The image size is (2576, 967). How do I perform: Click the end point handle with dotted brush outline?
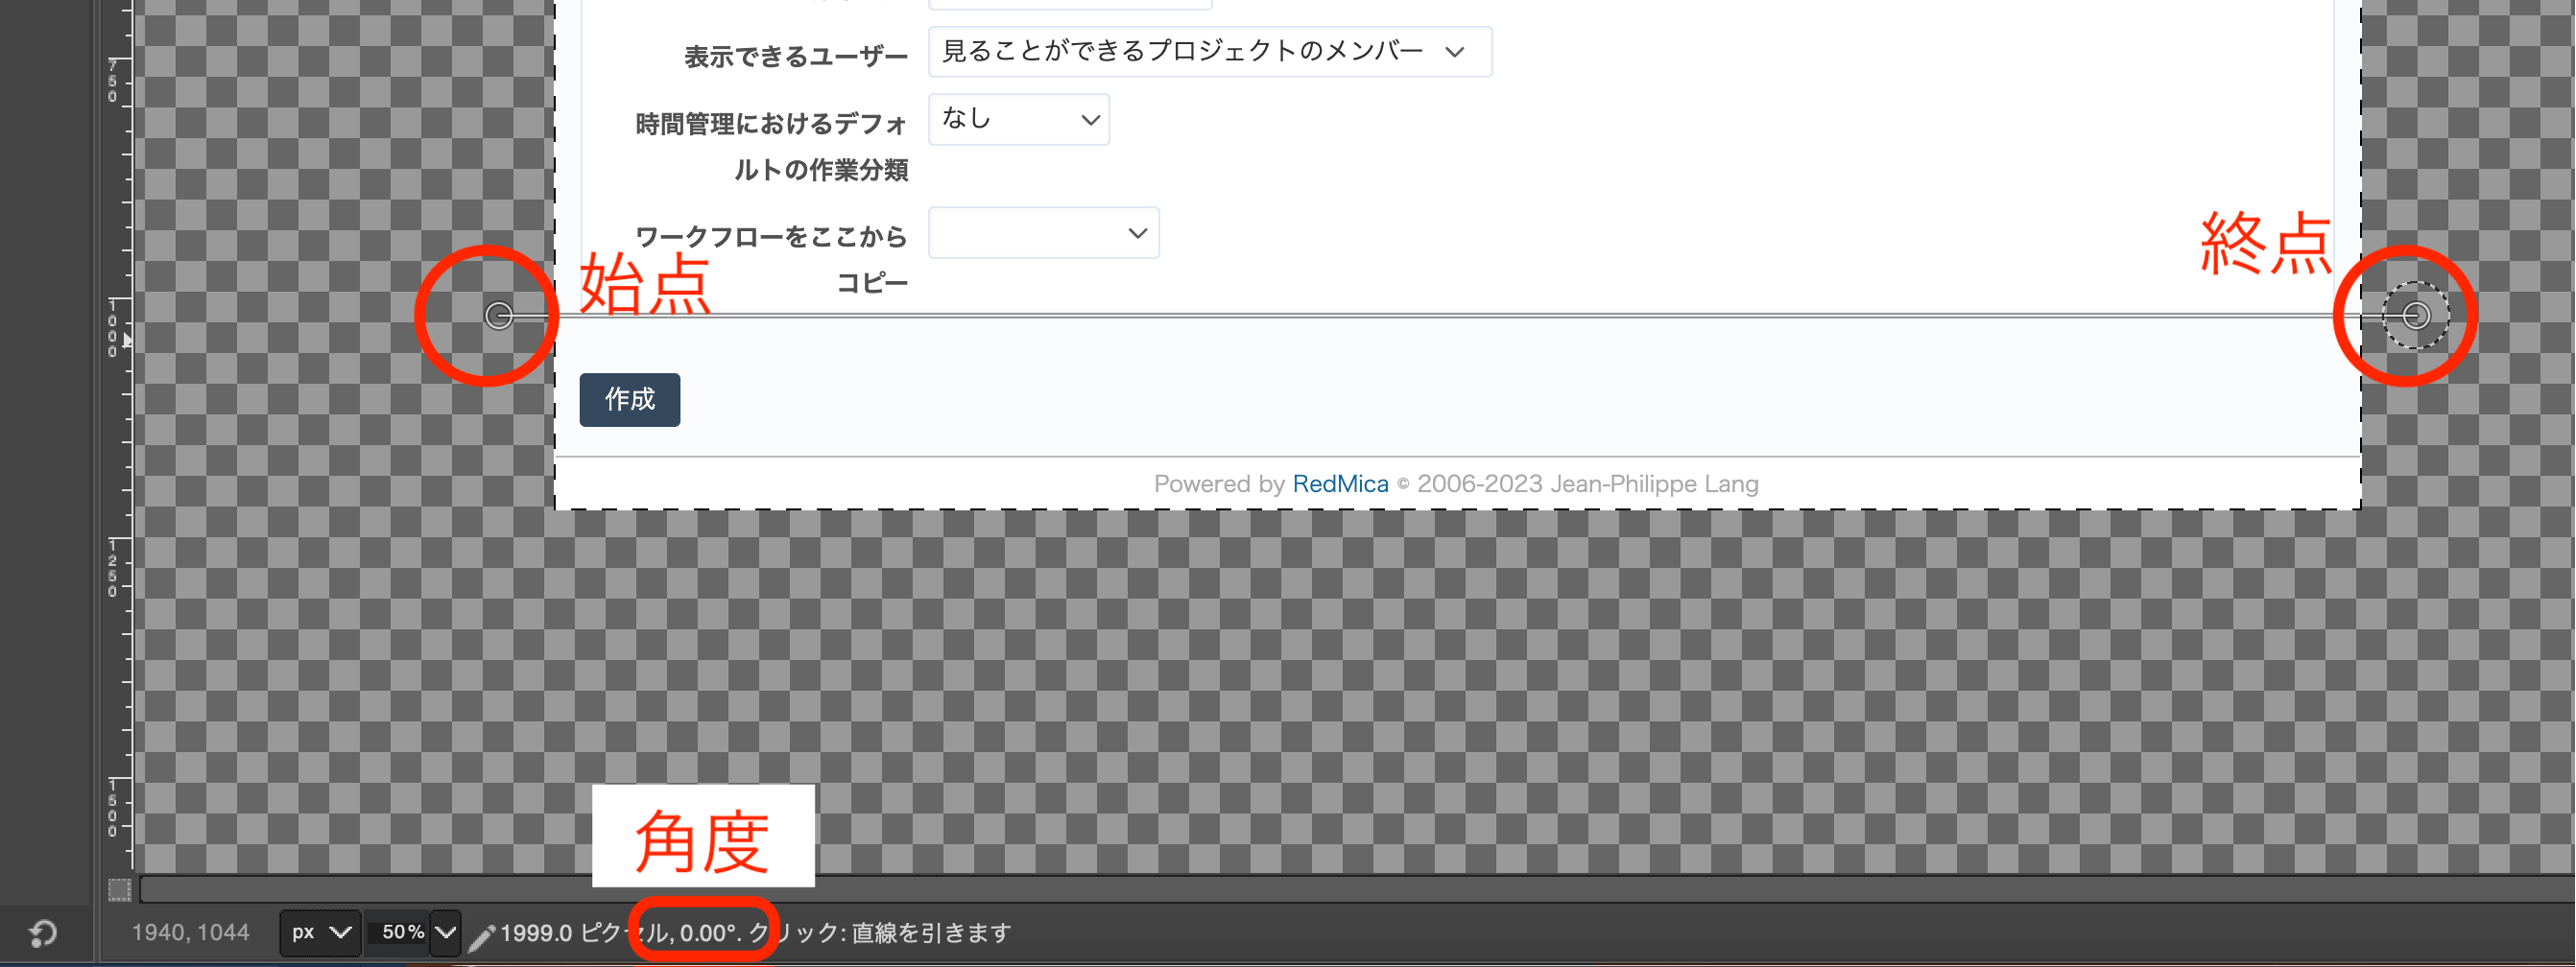2415,316
